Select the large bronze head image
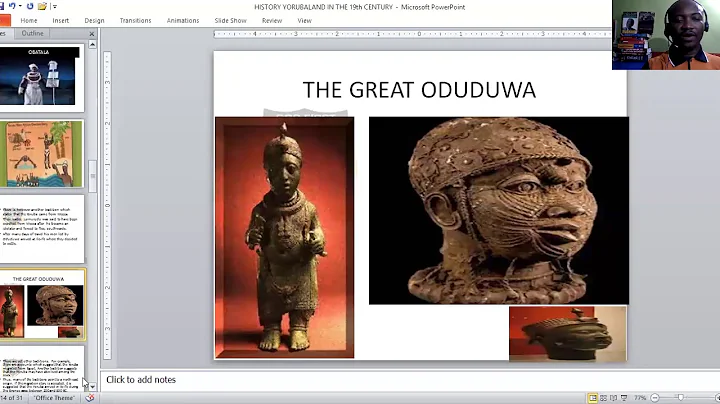 click(499, 210)
